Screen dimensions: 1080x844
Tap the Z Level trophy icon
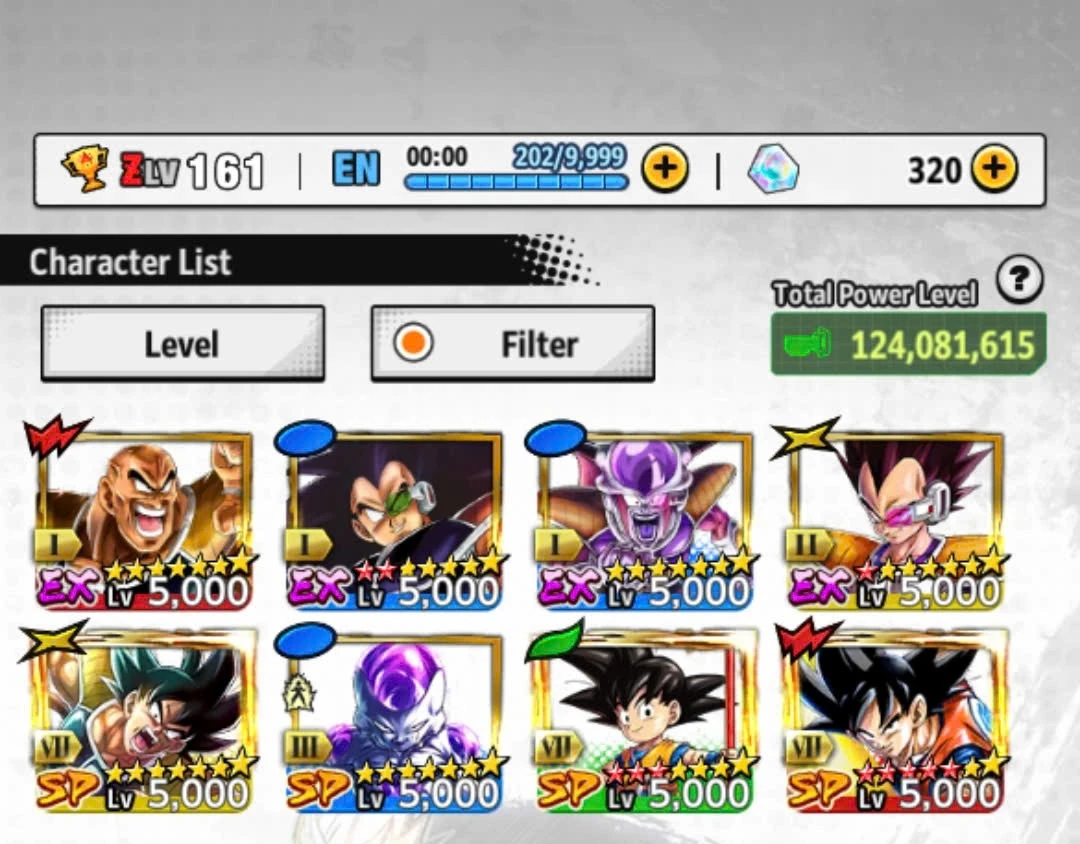tap(85, 167)
